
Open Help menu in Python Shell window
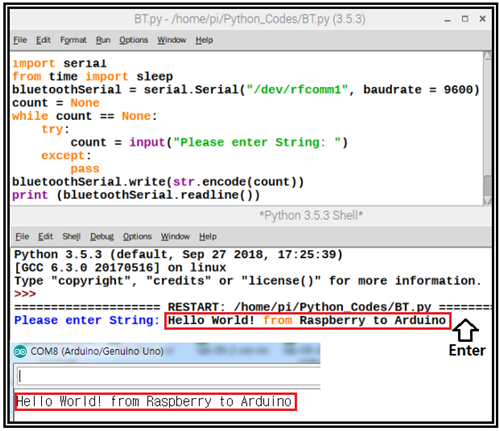[208, 236]
